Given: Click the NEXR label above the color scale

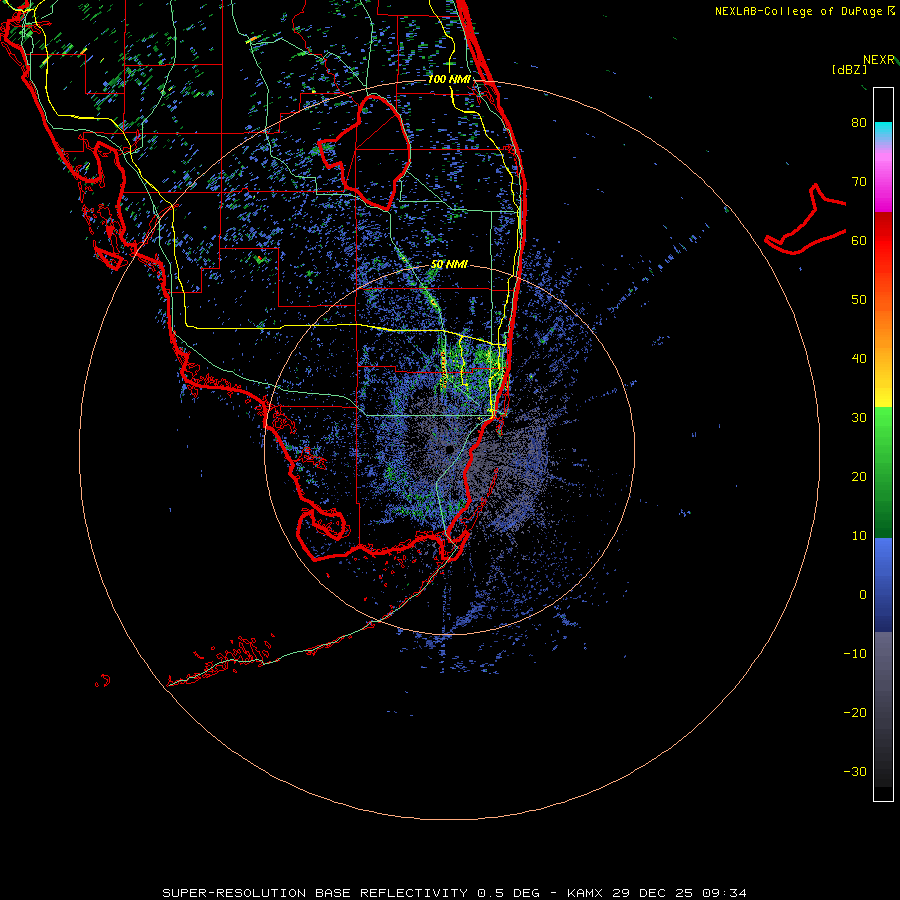Looking at the screenshot, I should point(879,60).
